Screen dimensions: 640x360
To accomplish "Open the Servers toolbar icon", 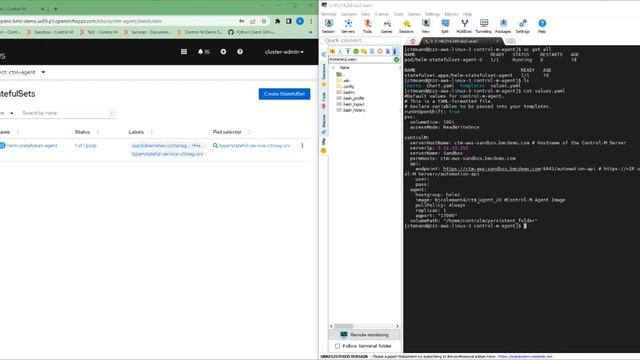I will coord(348,26).
